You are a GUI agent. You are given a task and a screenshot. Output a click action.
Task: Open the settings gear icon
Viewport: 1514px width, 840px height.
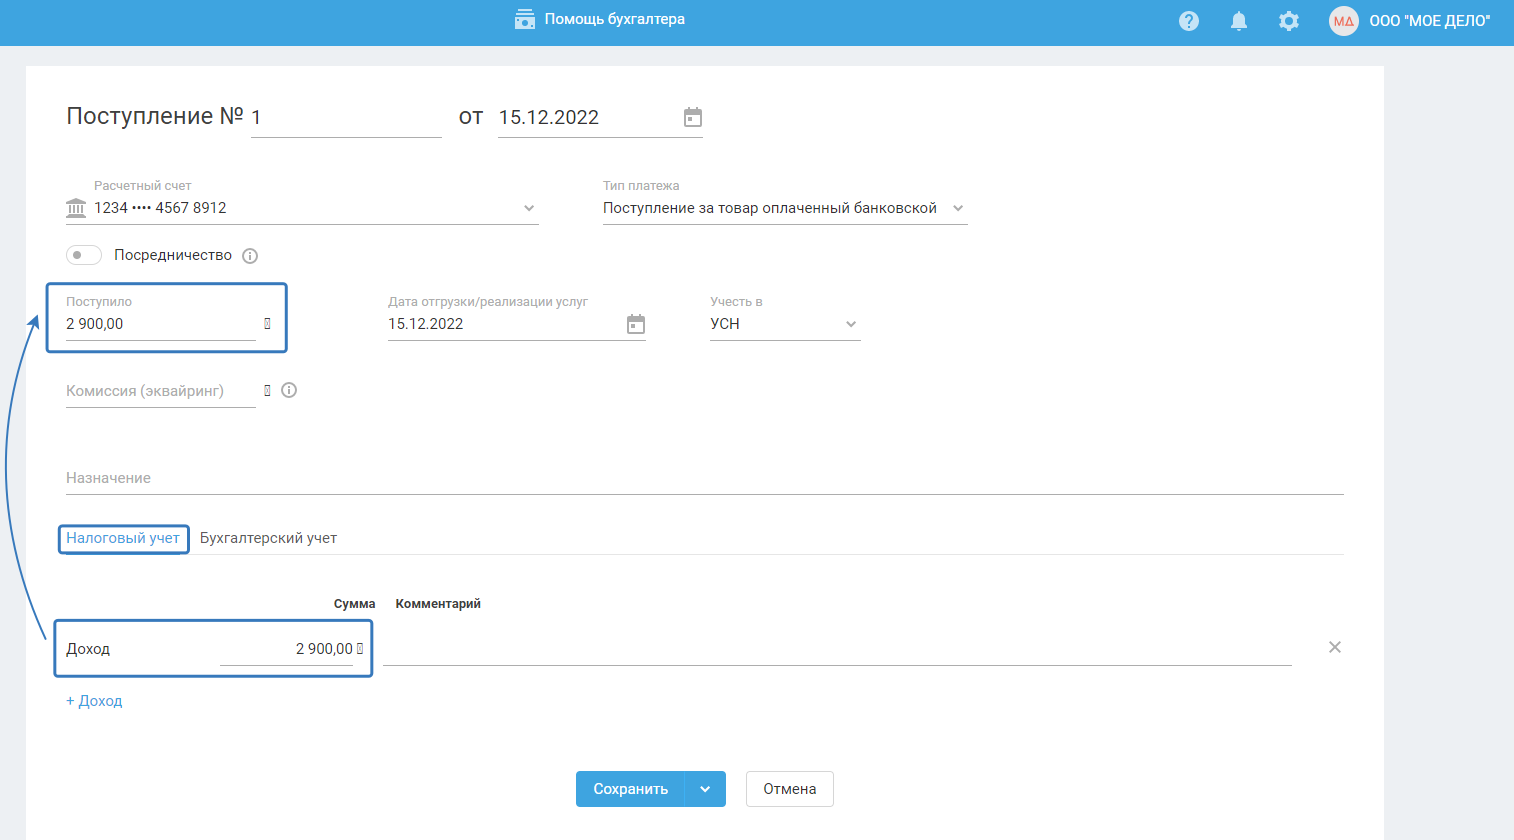[x=1289, y=20]
